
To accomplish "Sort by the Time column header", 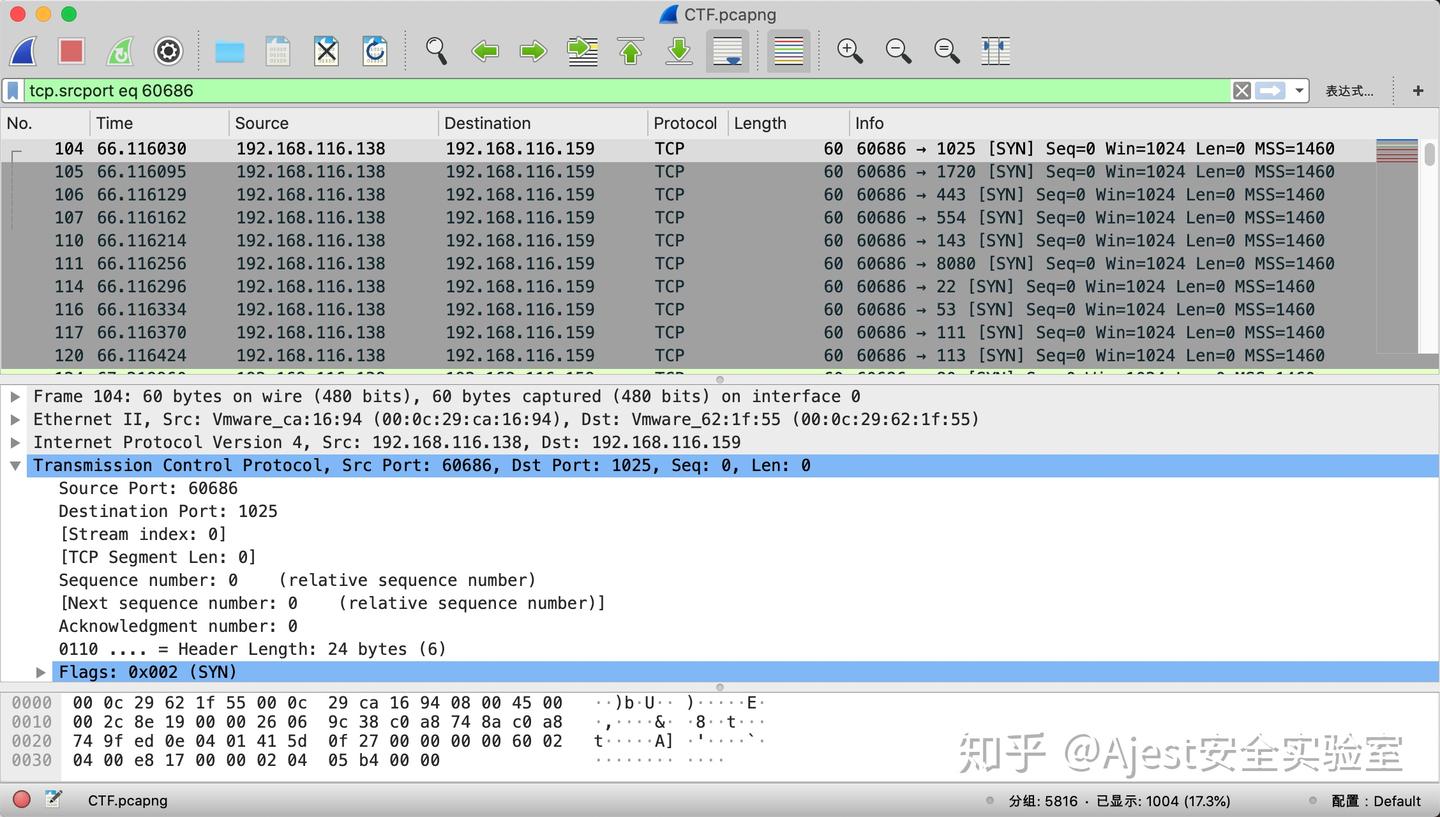I will (159, 123).
